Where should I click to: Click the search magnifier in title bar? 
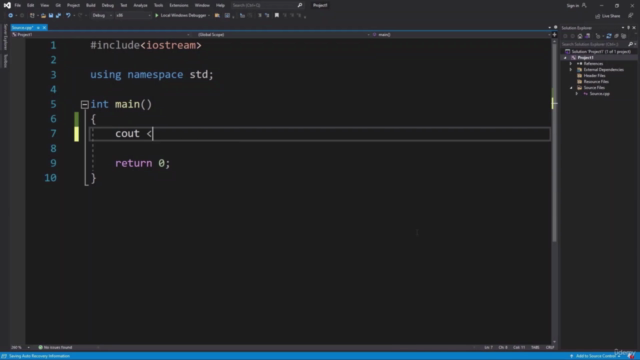tap(300, 5)
